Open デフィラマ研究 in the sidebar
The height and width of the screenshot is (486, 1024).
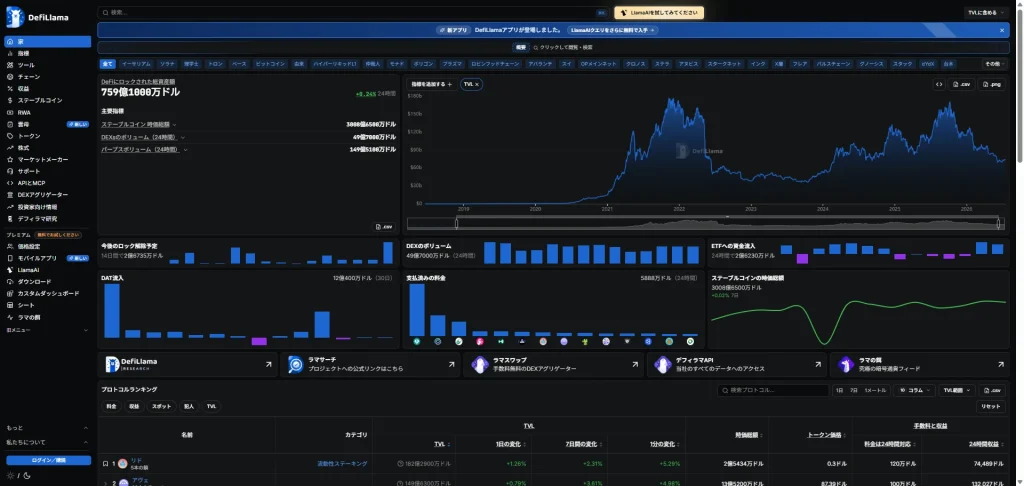click(48, 219)
